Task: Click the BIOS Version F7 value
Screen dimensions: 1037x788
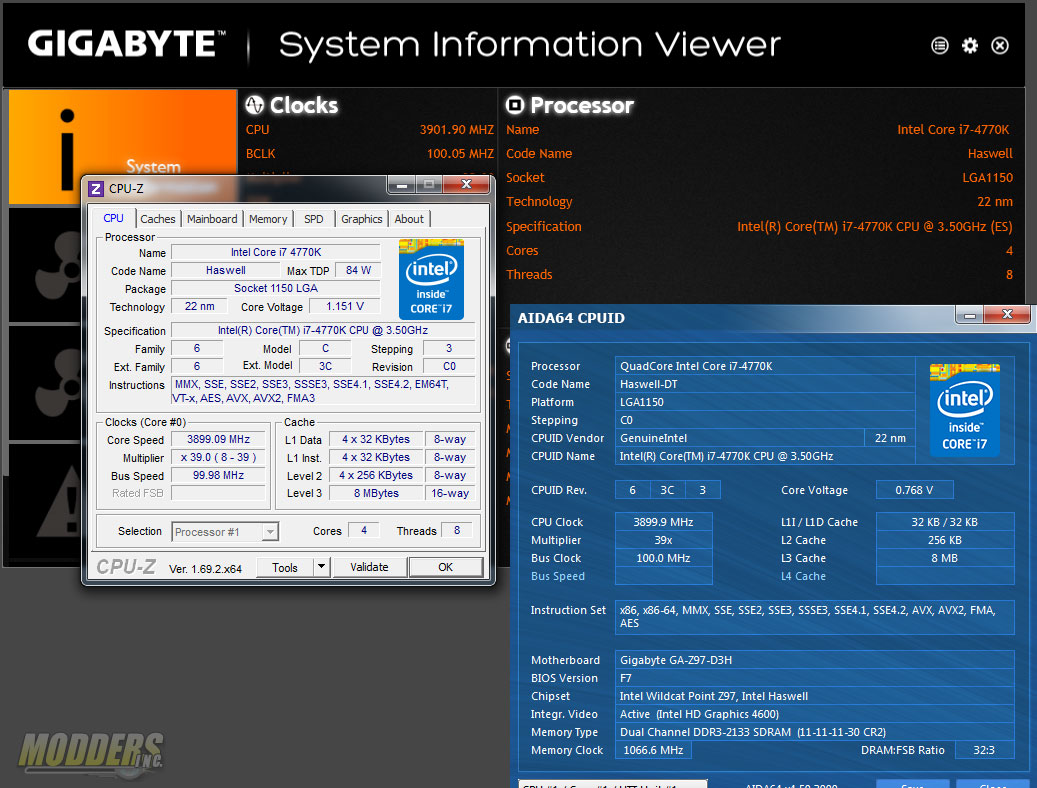Action: (x=814, y=678)
